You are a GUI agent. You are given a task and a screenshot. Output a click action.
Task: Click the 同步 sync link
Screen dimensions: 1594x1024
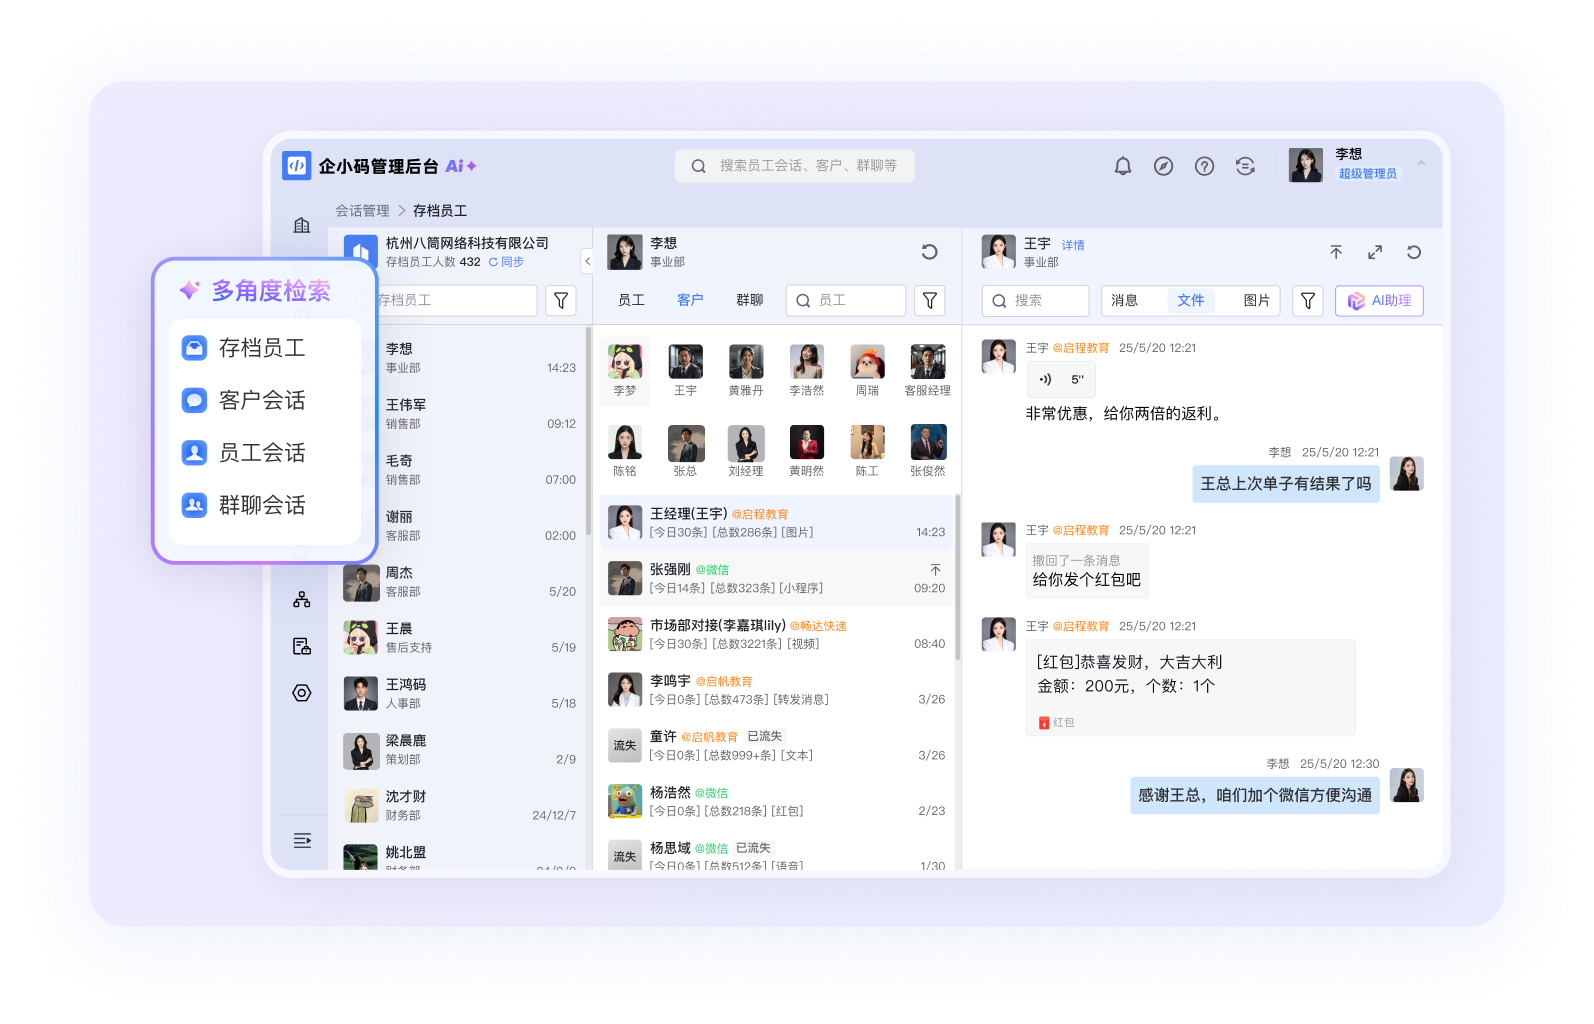pos(507,262)
